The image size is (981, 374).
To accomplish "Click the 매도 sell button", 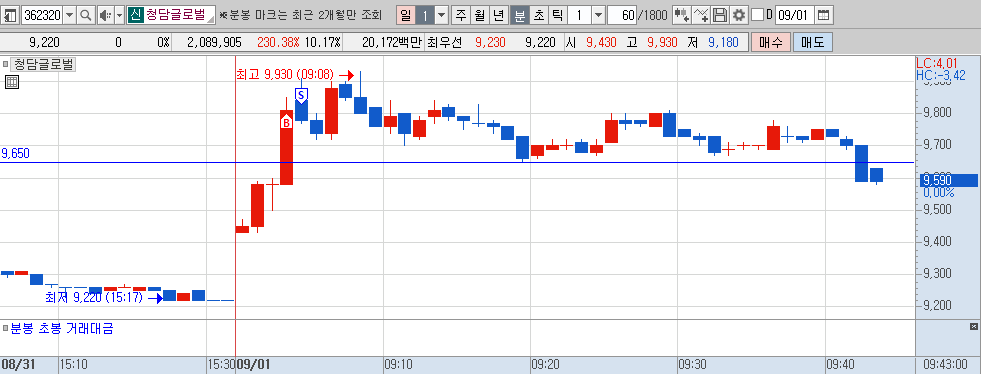I will [x=813, y=43].
